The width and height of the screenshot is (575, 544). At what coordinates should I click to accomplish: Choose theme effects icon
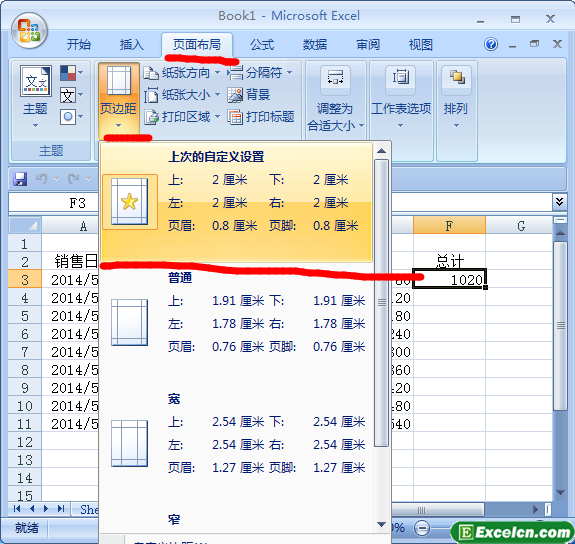71,117
